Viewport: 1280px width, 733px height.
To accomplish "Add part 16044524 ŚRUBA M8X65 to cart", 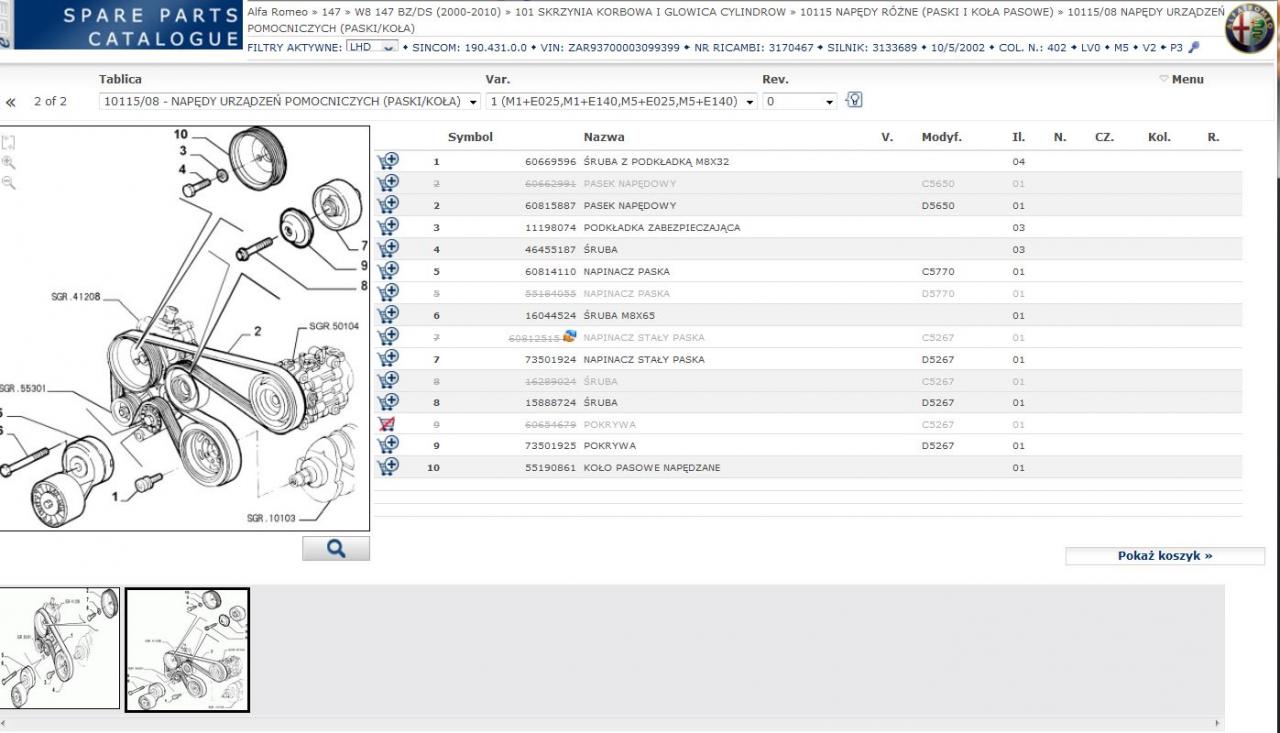I will click(x=387, y=314).
